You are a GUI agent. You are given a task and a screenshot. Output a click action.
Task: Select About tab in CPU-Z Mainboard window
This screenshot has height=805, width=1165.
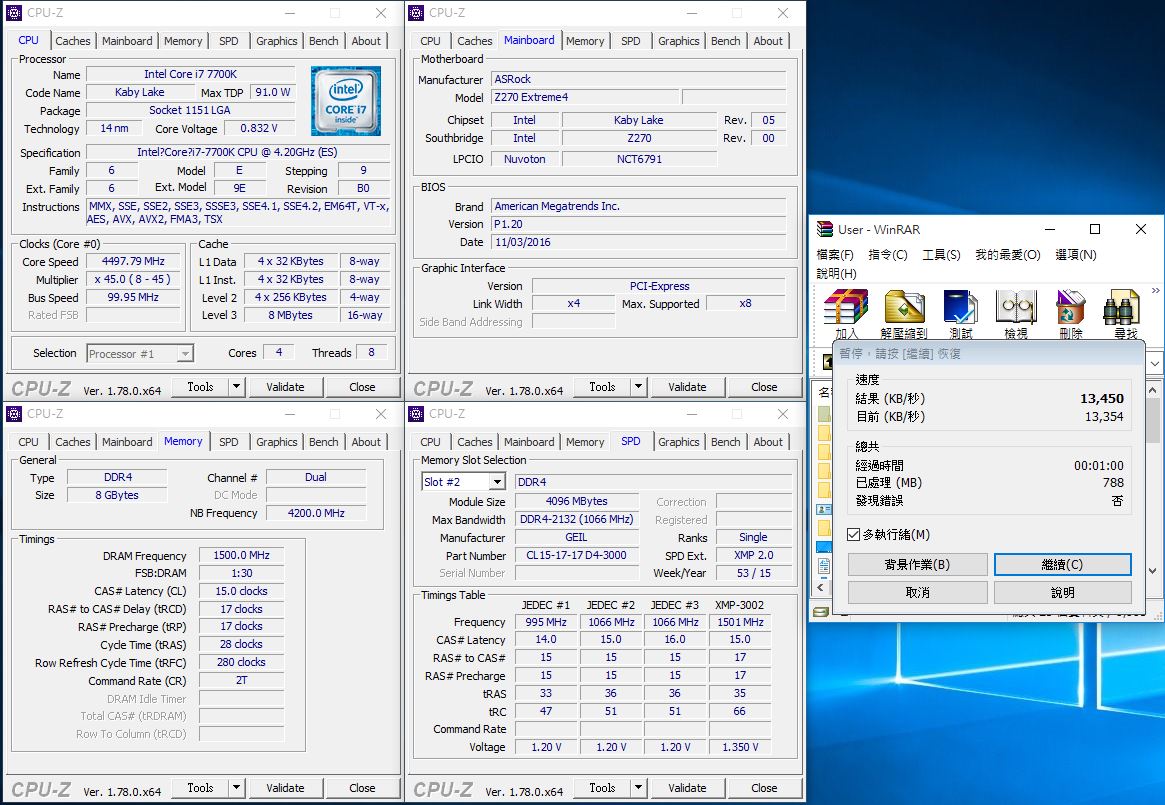768,41
